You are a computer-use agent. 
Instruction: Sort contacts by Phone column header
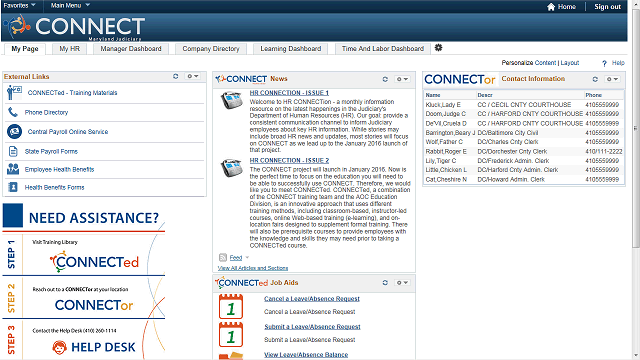(x=593, y=95)
